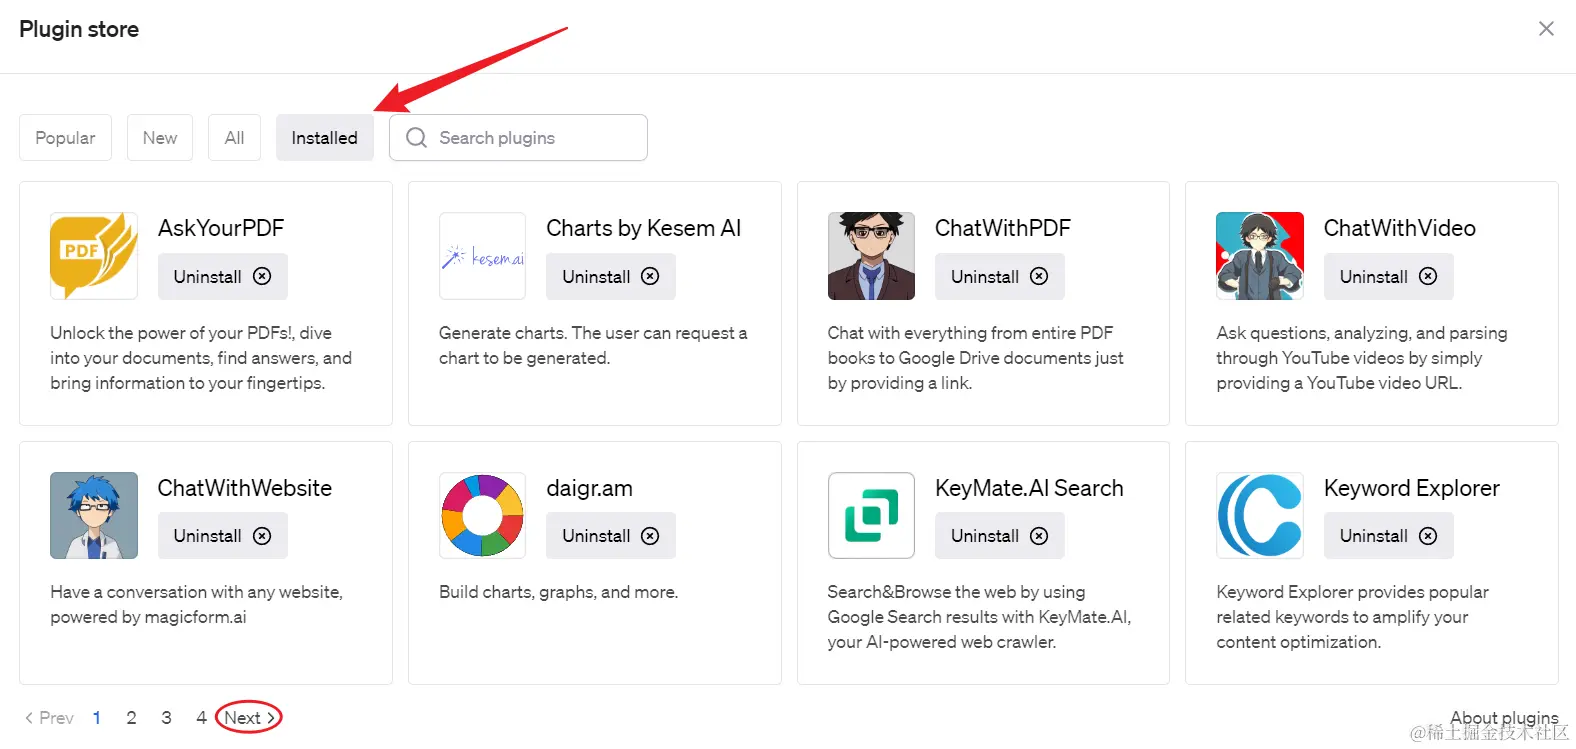Click the ChatWithPDF avatar icon
The width and height of the screenshot is (1576, 749).
pos(871,256)
